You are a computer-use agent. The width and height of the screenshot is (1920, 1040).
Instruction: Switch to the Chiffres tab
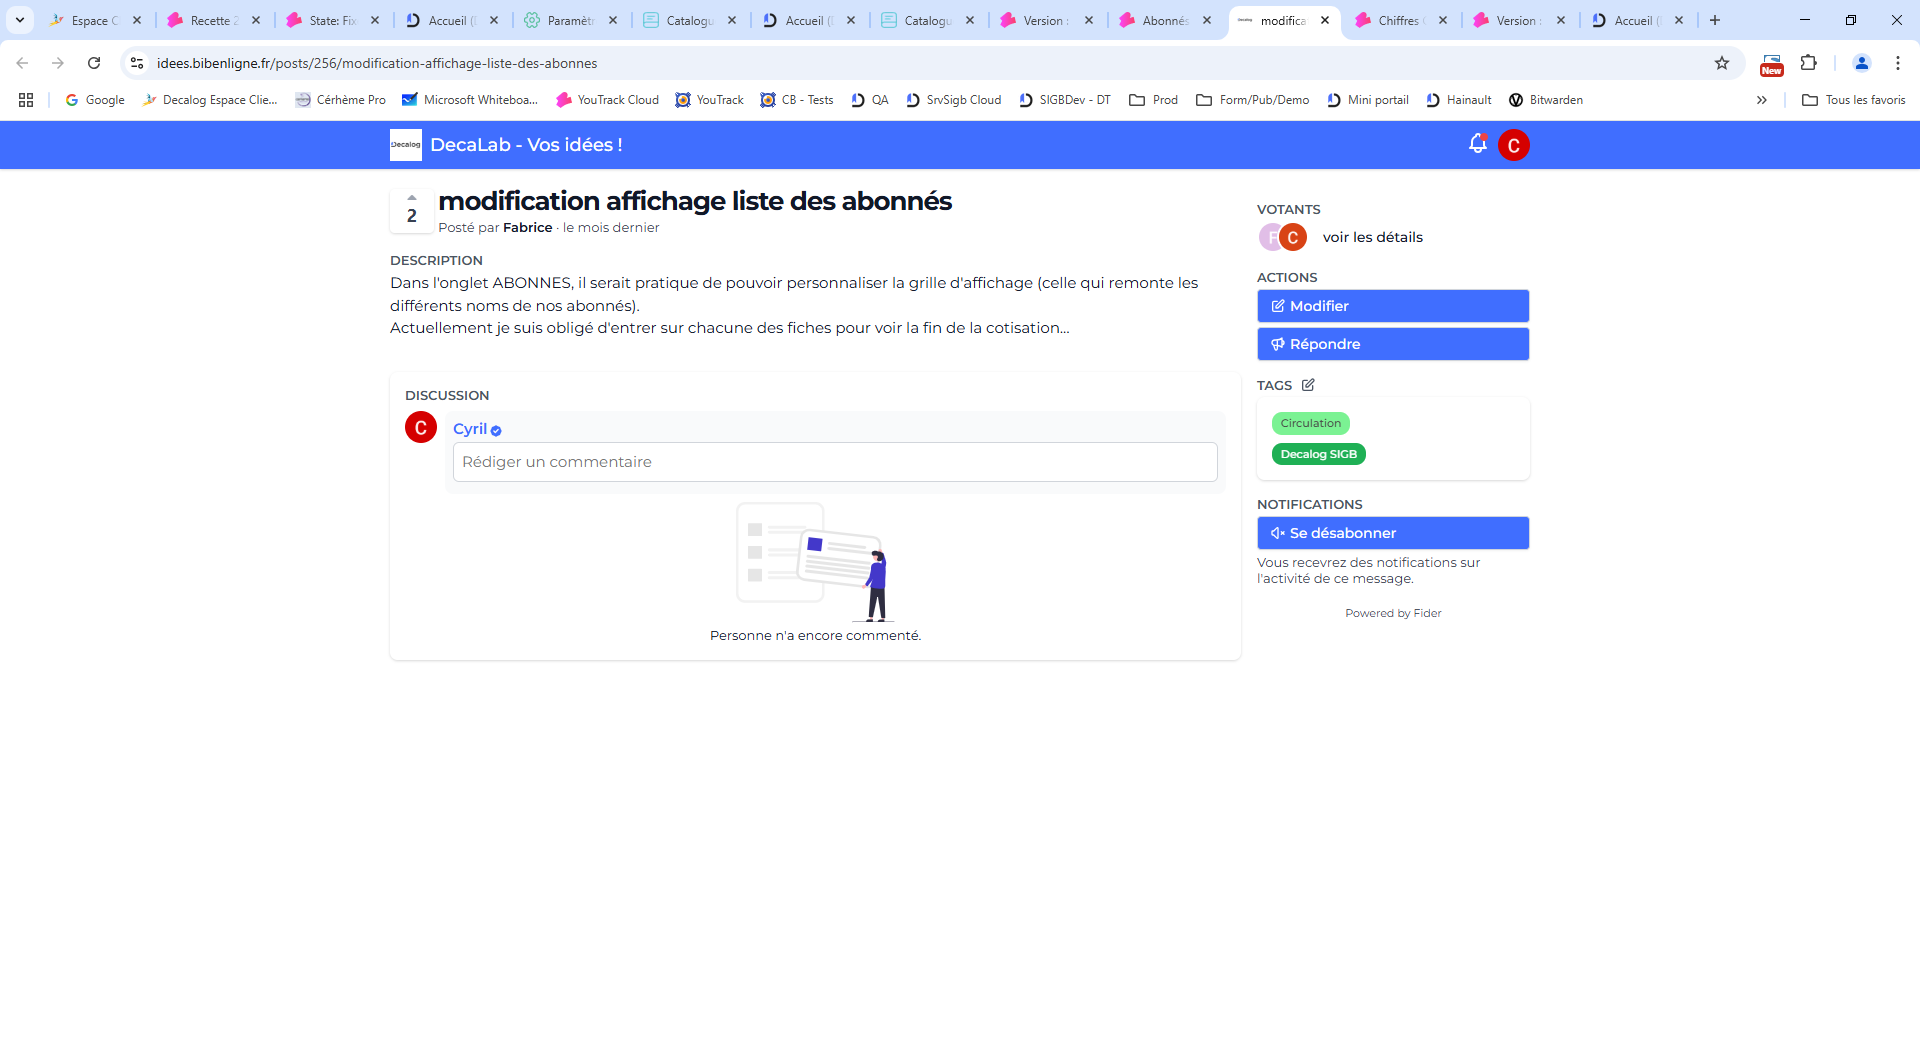pyautogui.click(x=1397, y=20)
